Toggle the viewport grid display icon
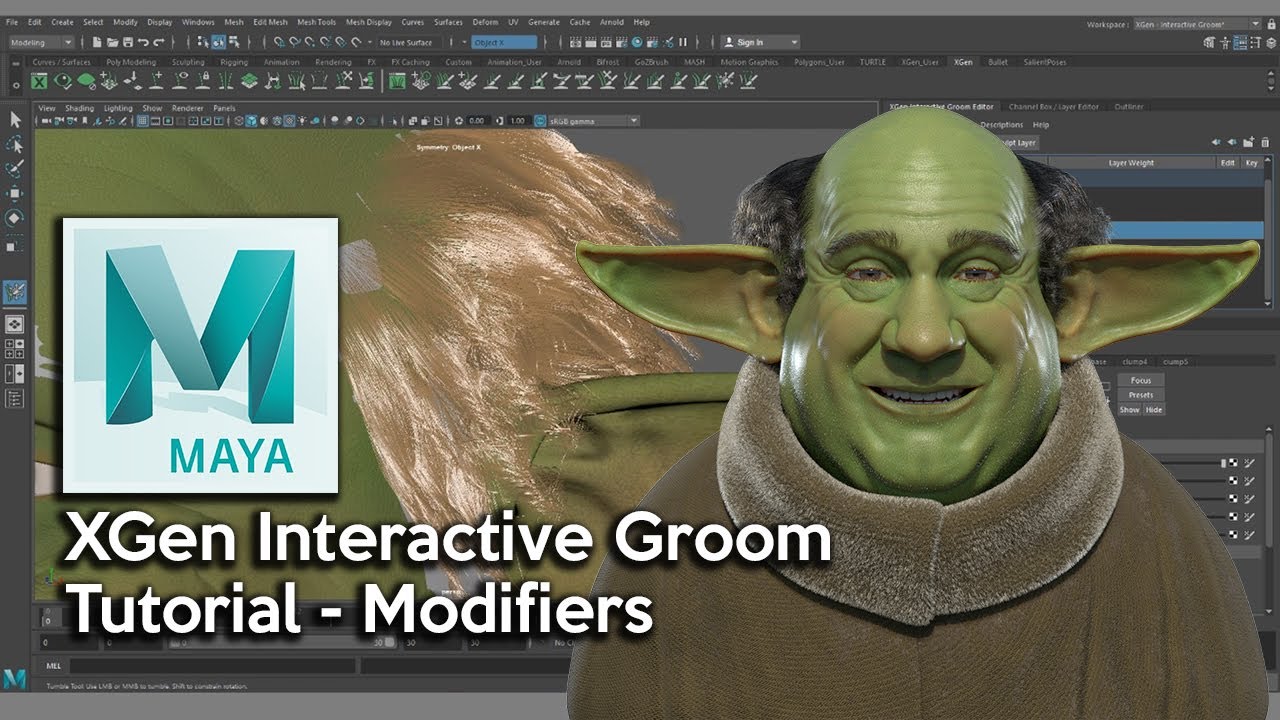 click(x=142, y=121)
